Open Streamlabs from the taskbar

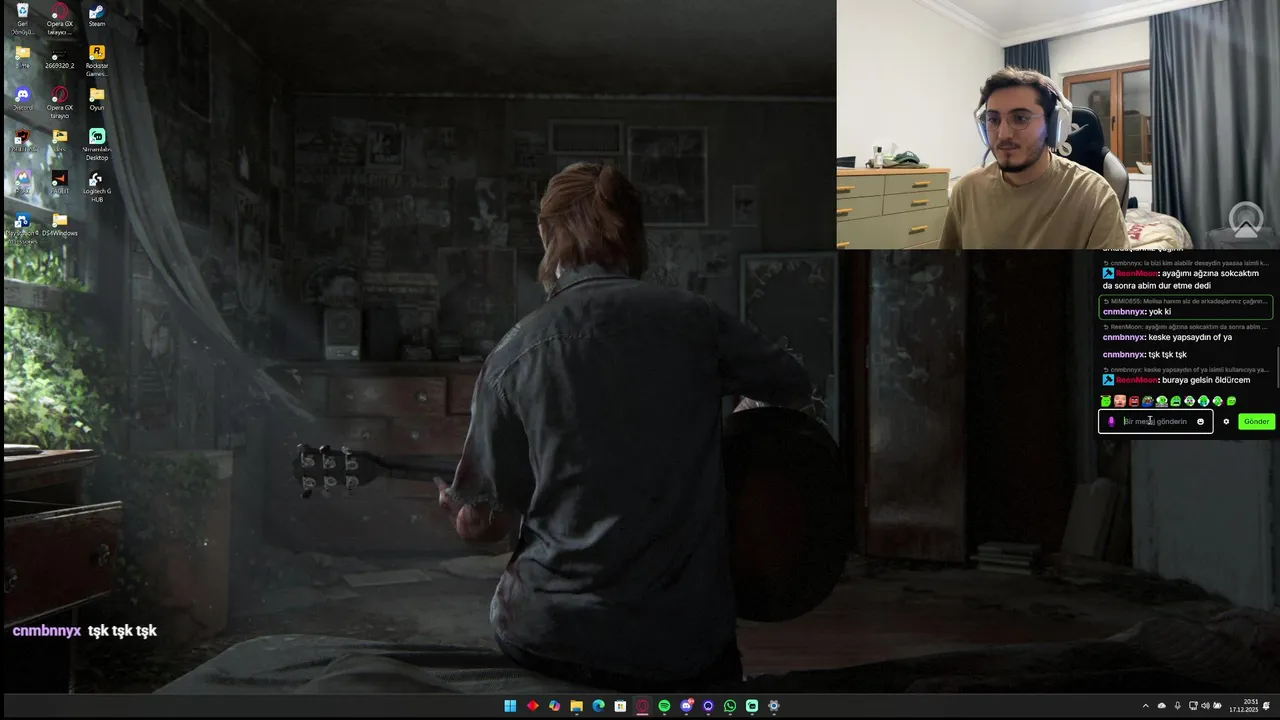[752, 706]
